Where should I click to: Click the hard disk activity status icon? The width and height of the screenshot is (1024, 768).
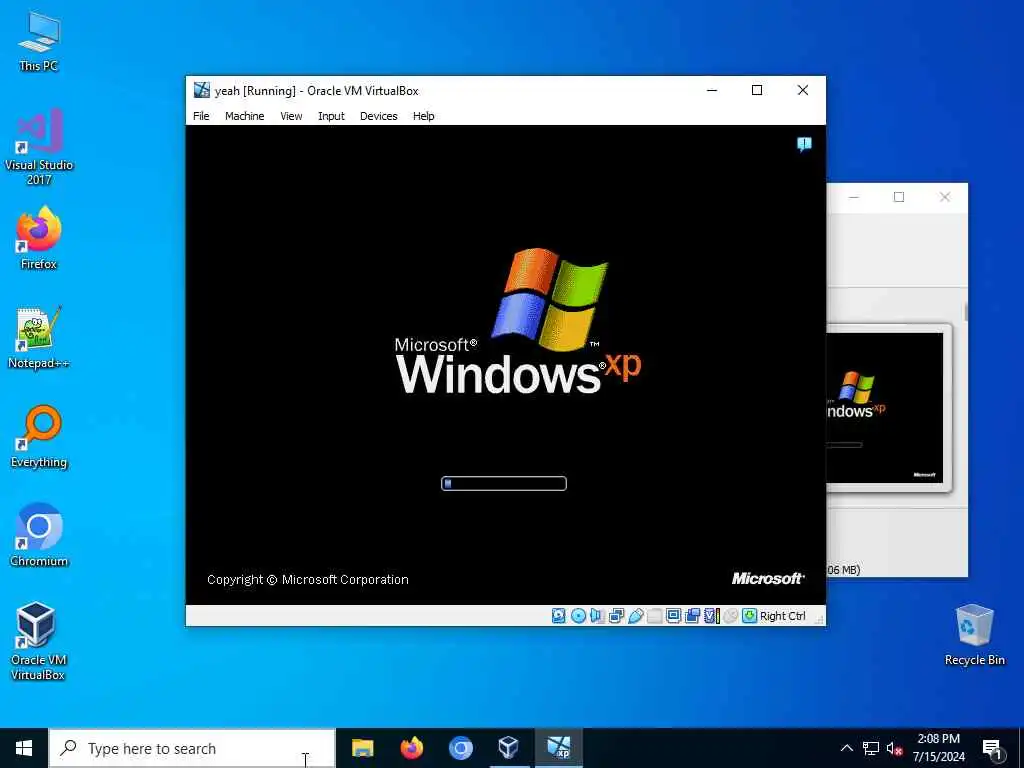[558, 616]
